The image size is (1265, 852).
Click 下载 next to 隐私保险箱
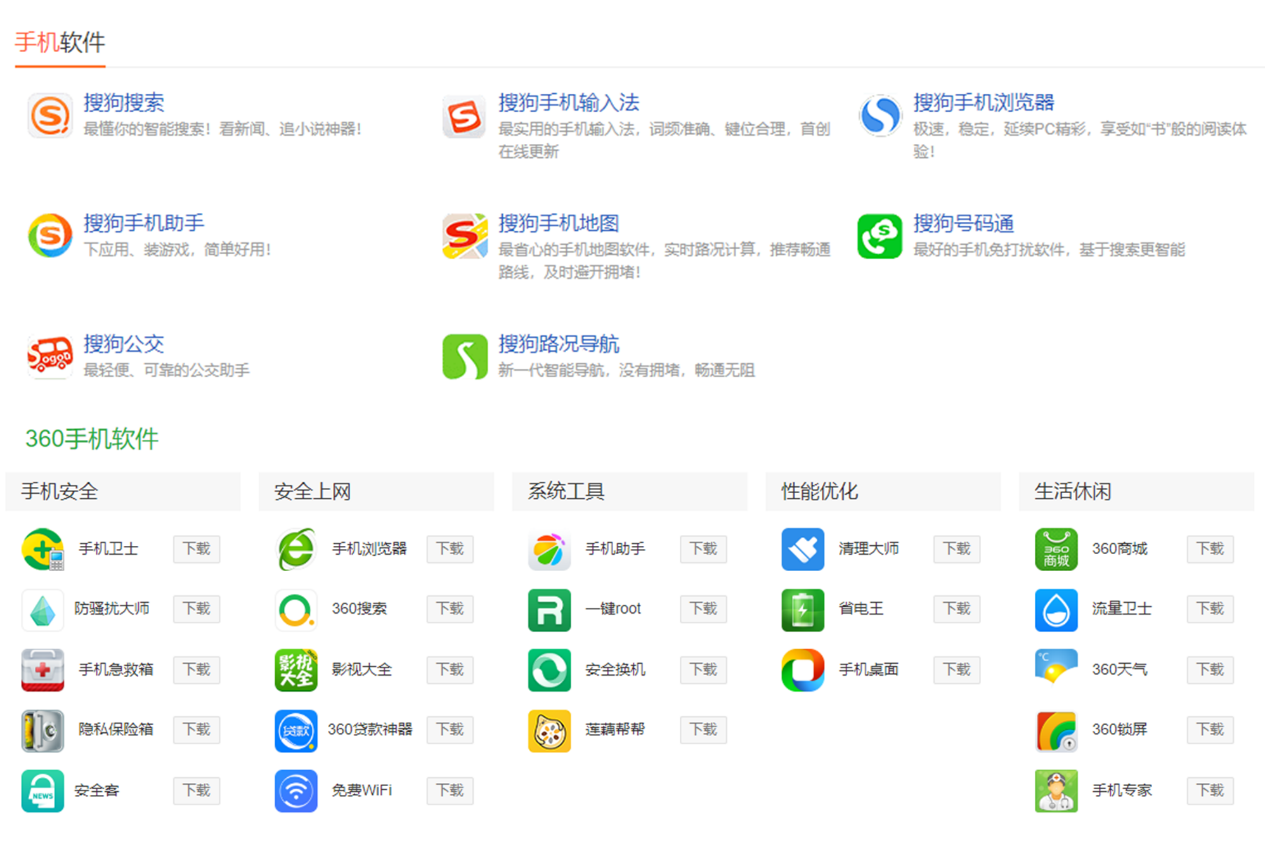[197, 730]
